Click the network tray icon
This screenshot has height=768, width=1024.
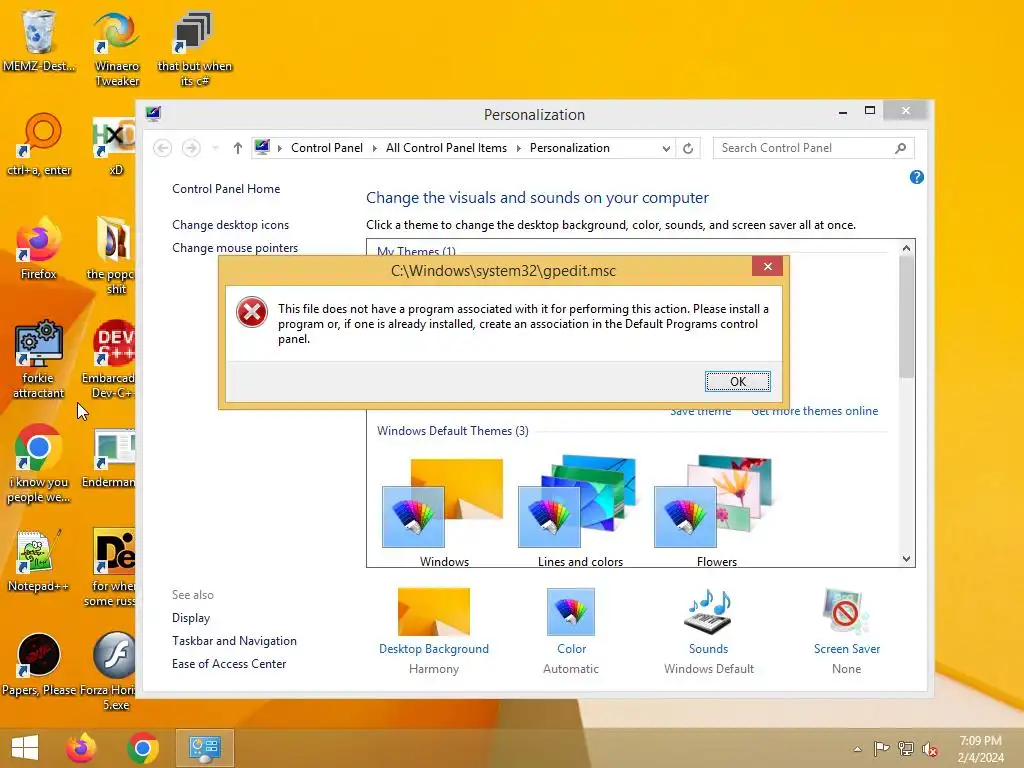click(x=906, y=748)
